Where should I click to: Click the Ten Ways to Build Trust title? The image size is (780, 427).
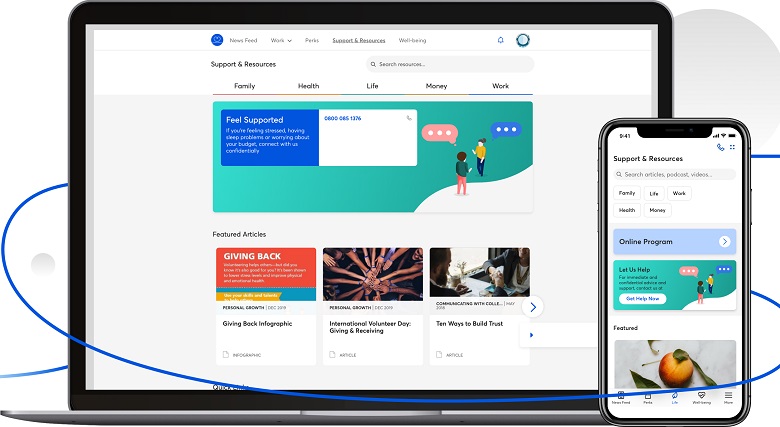470,323
